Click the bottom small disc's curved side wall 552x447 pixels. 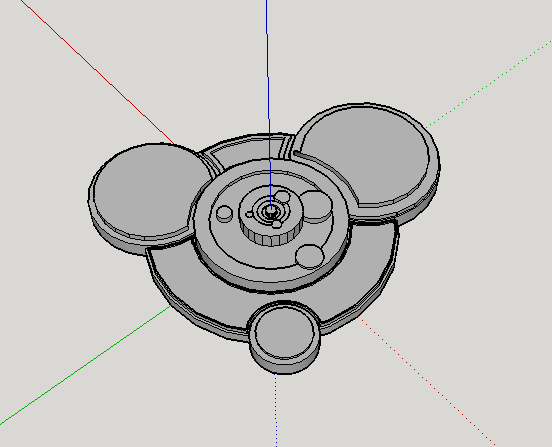pyautogui.click(x=285, y=364)
